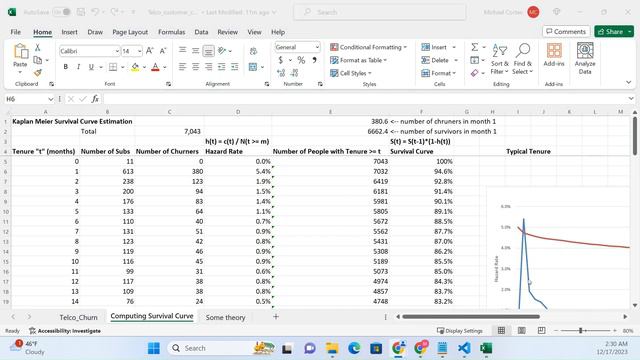Image resolution: width=640 pixels, height=360 pixels.
Task: Select the Format Painter brush
Action: 38,73
